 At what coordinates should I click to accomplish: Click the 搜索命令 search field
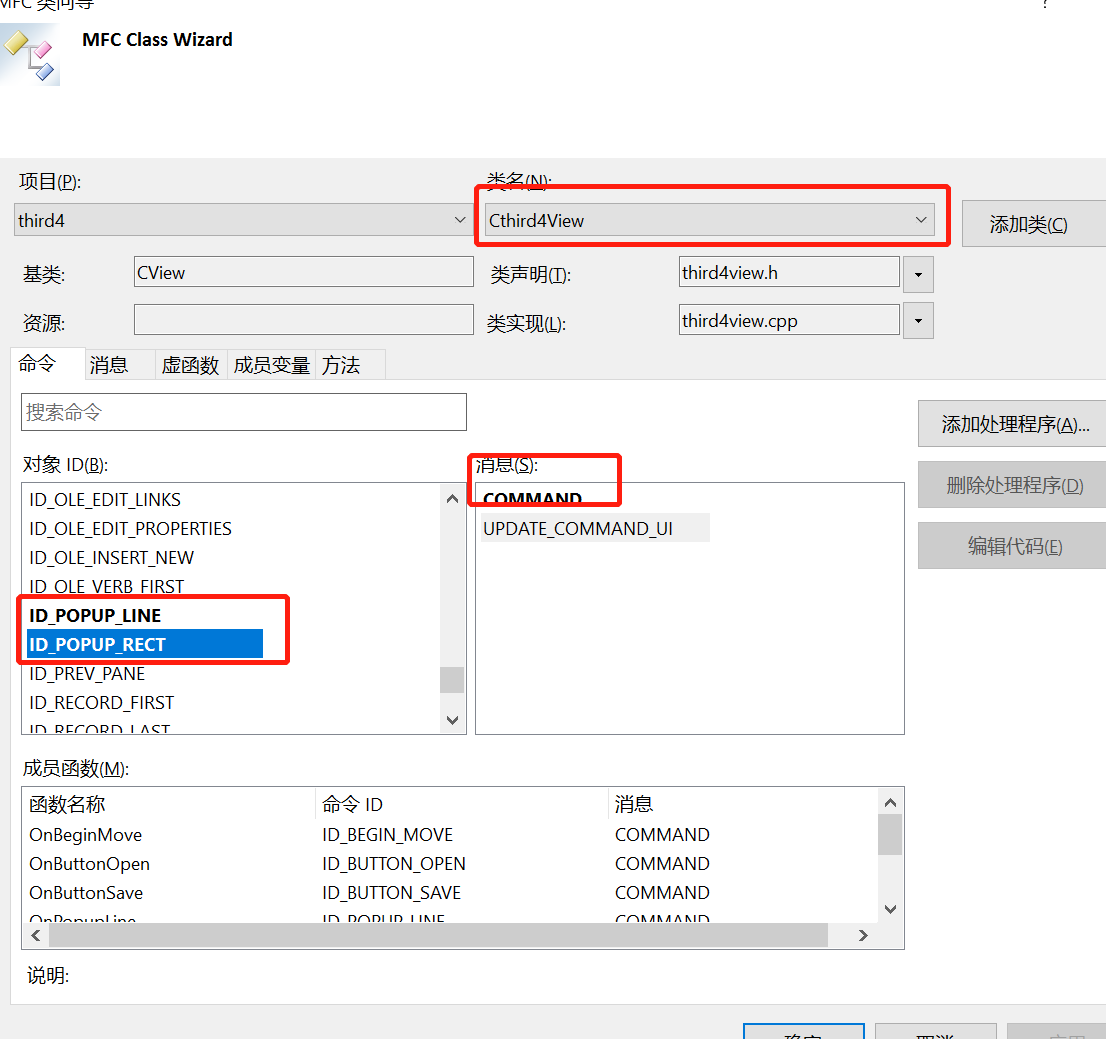(x=243, y=411)
